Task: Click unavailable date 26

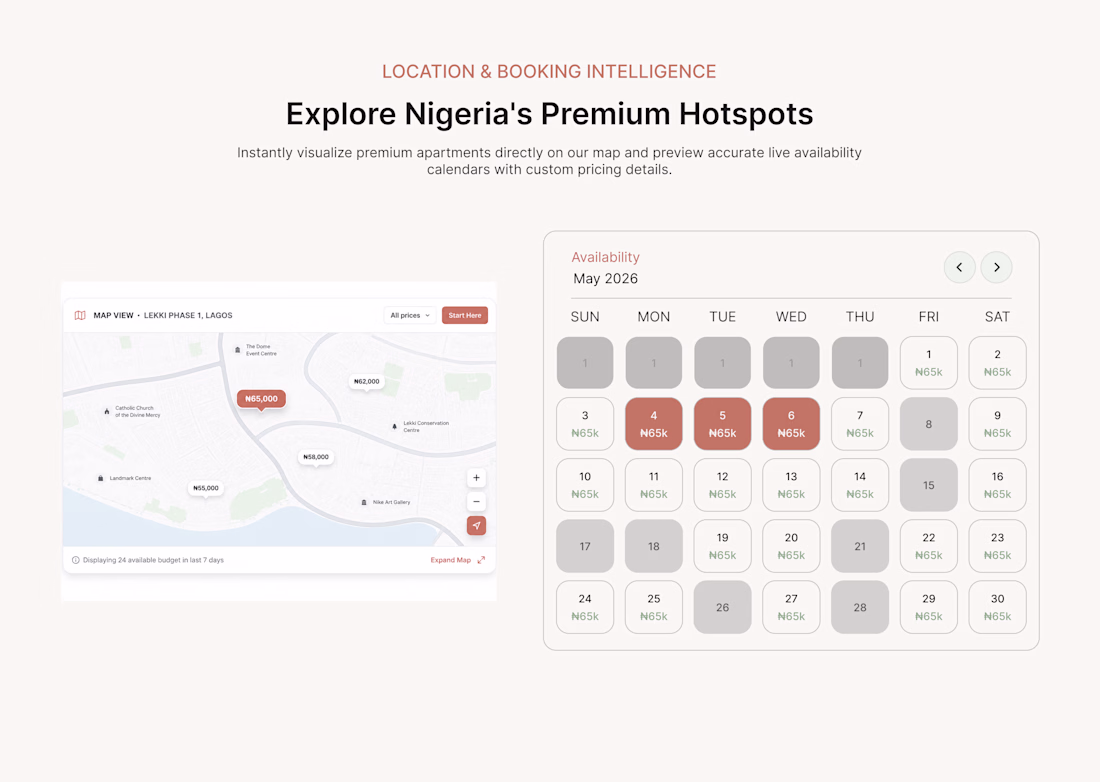Action: [723, 607]
